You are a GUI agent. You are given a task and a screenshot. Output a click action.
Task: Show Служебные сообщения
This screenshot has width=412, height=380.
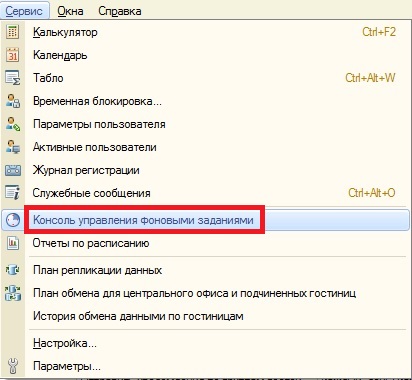tap(206, 193)
